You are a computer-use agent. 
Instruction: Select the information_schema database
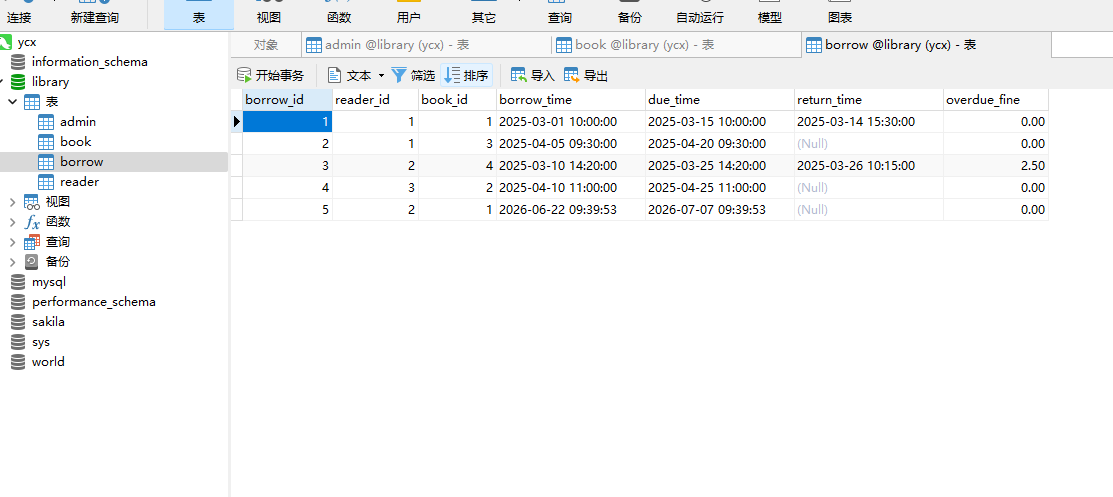pos(89,62)
